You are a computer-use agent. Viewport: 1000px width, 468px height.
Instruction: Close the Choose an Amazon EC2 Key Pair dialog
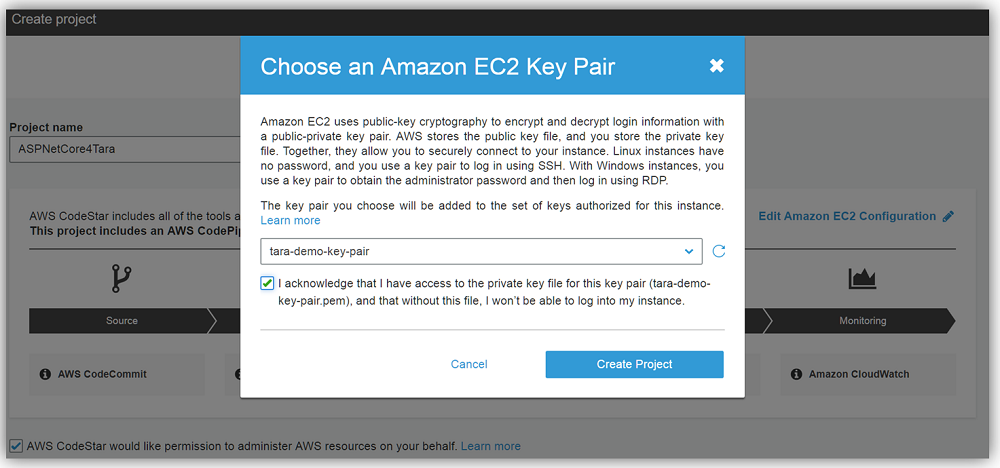point(716,66)
